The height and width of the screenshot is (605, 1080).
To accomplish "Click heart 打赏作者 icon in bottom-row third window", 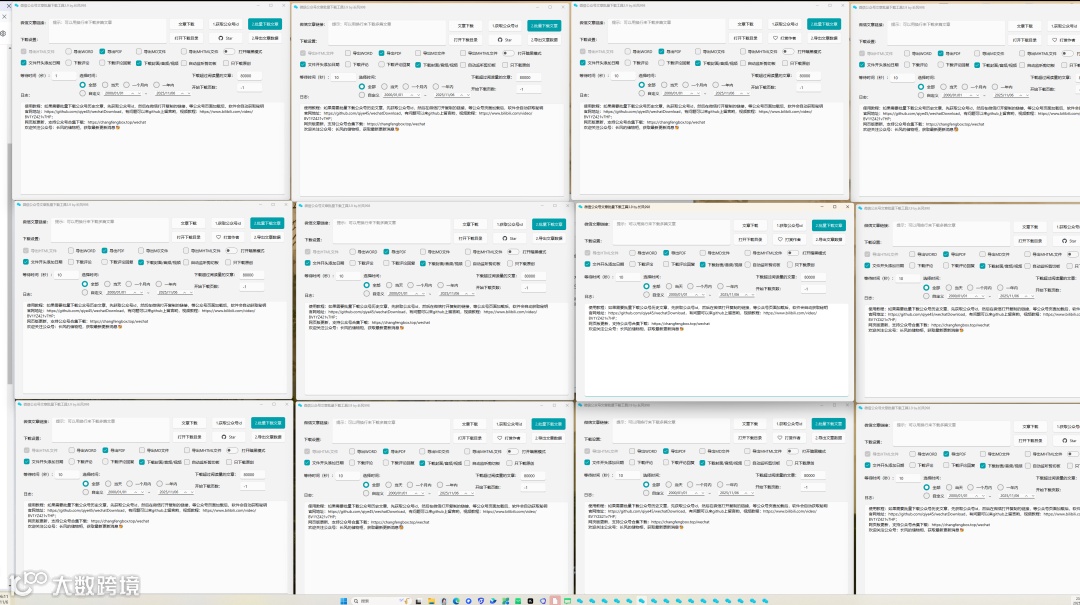I will 780,438.
